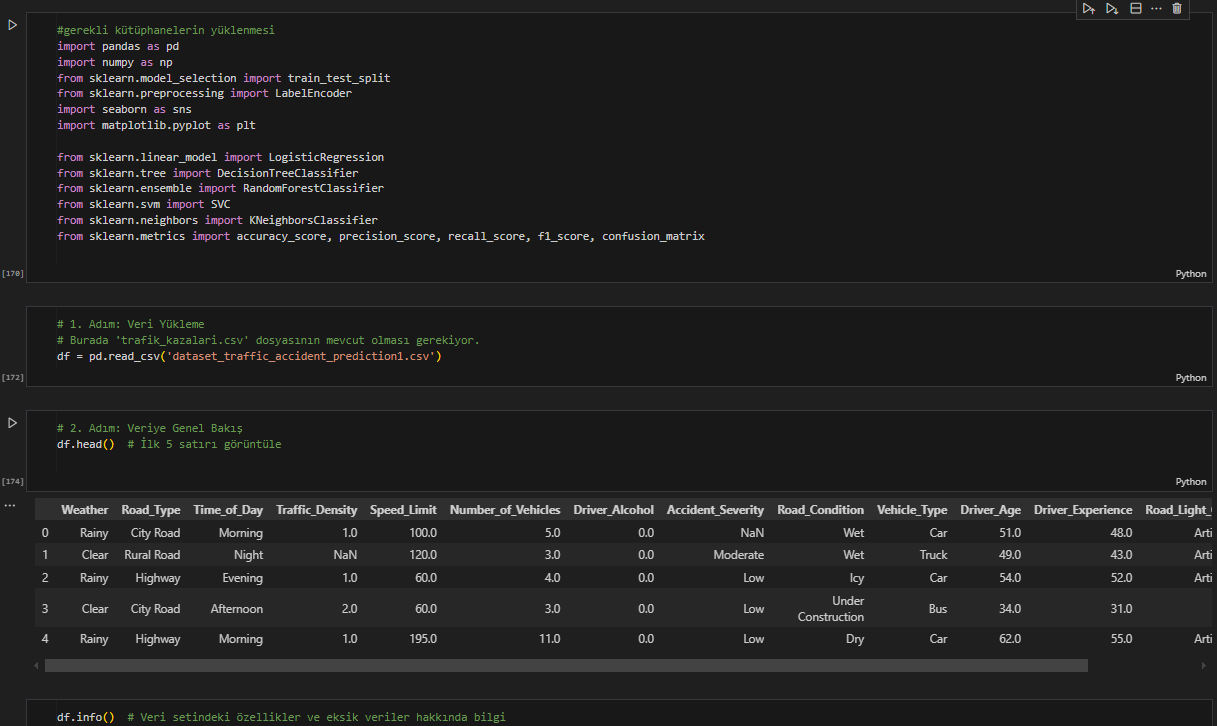Run the df.head() cell
This screenshot has height=726, width=1217.
[x=13, y=423]
